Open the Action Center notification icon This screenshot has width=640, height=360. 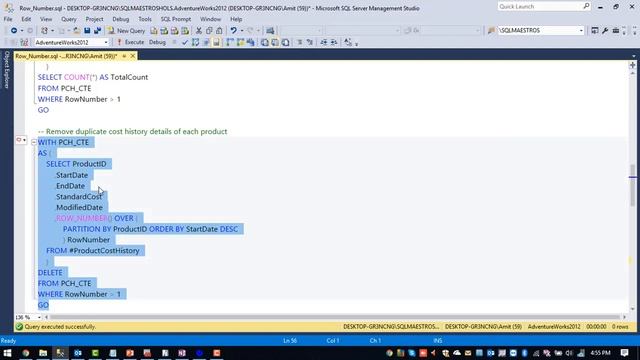[624, 353]
